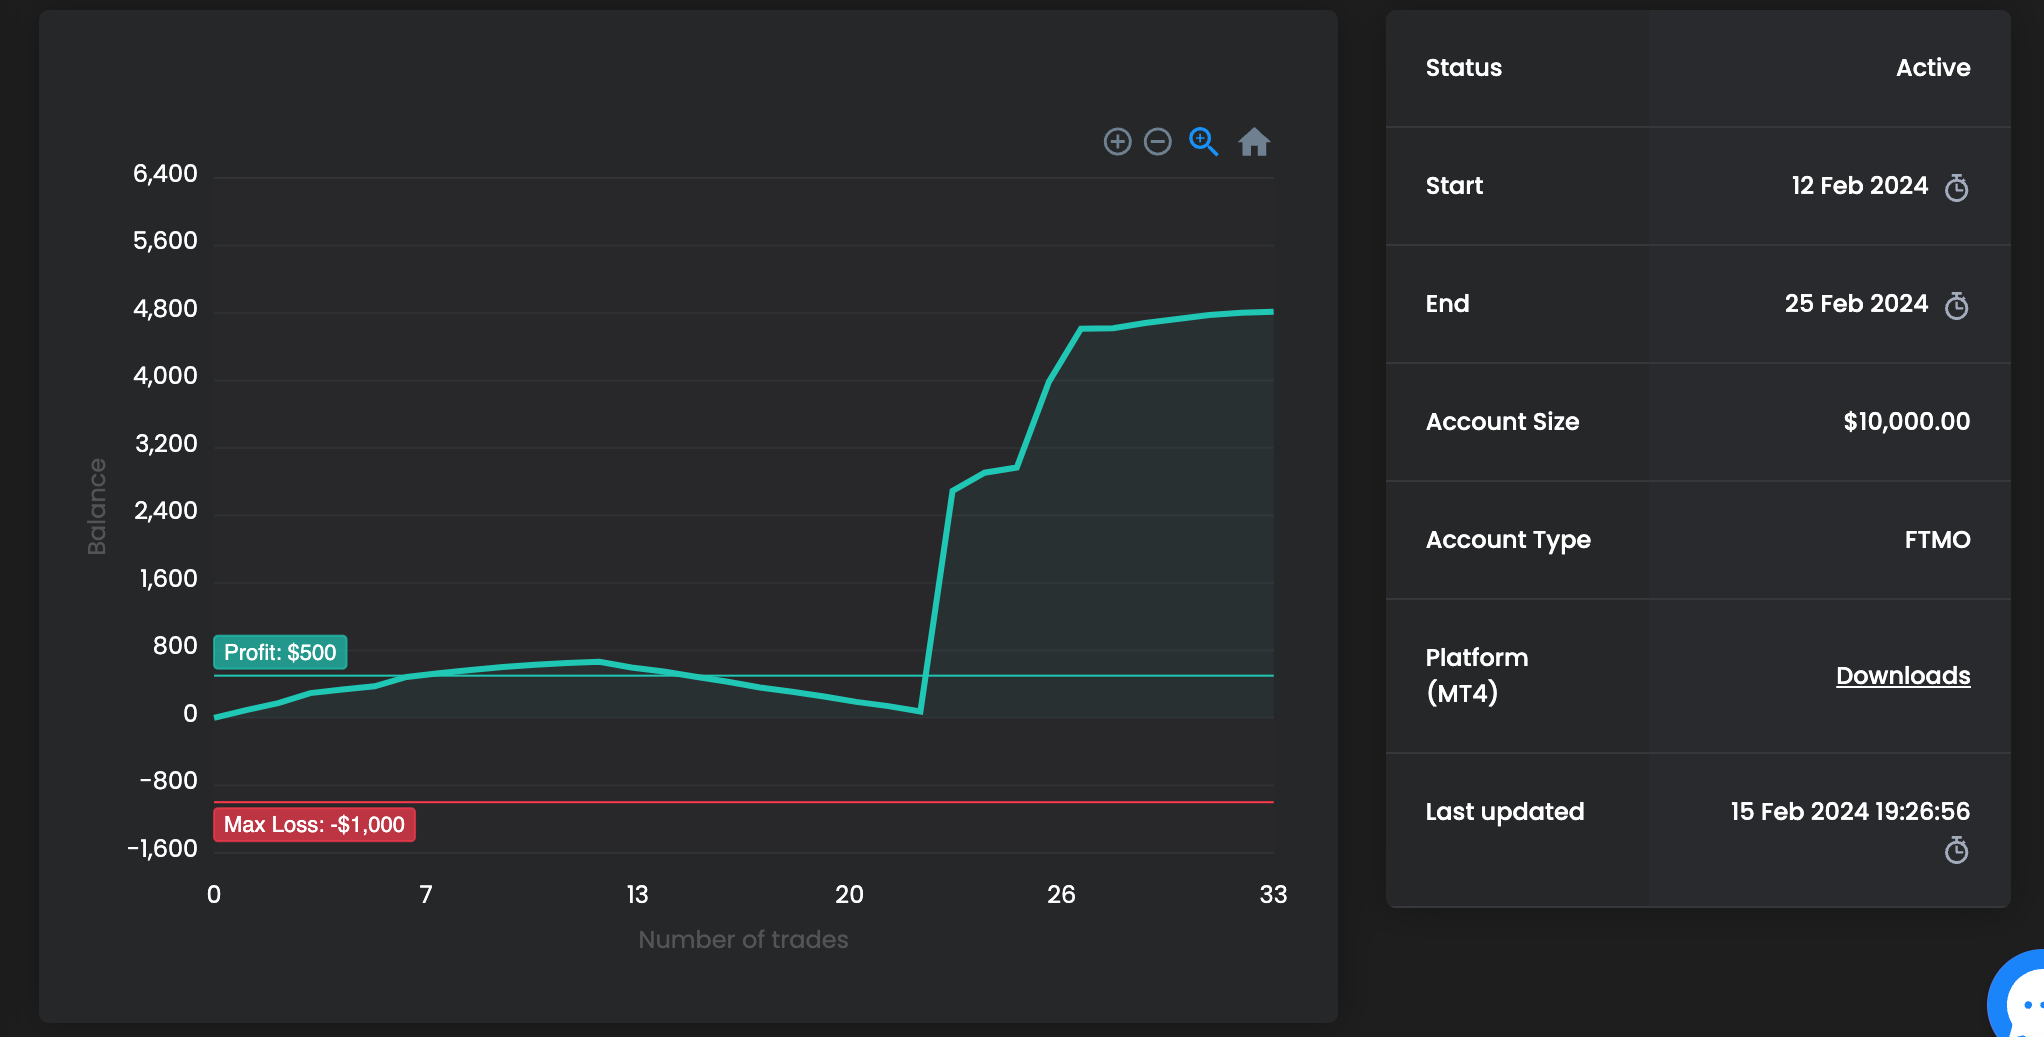Reset chart zoom with home icon
This screenshot has height=1037, width=2044.
tap(1254, 142)
